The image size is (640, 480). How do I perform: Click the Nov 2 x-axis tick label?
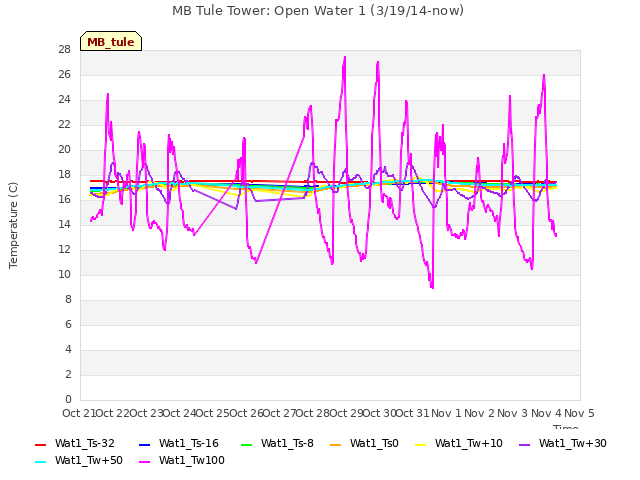tap(479, 413)
